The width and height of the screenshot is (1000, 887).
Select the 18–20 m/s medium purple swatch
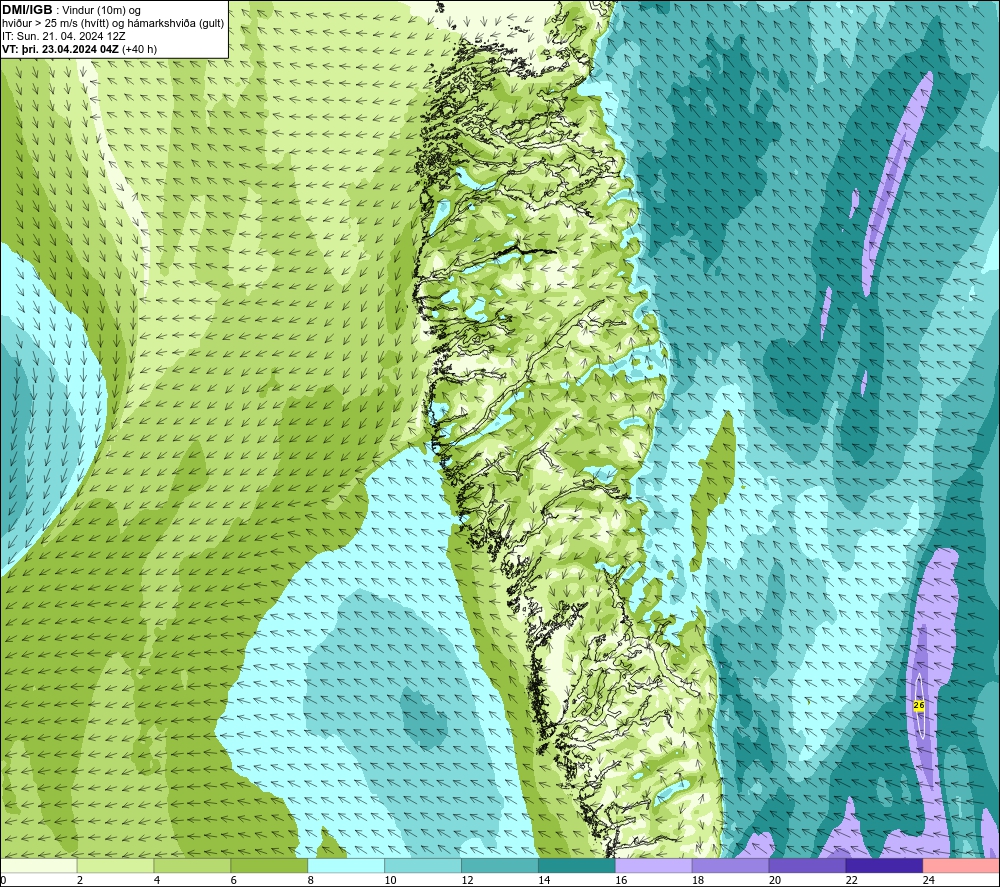coord(730,866)
